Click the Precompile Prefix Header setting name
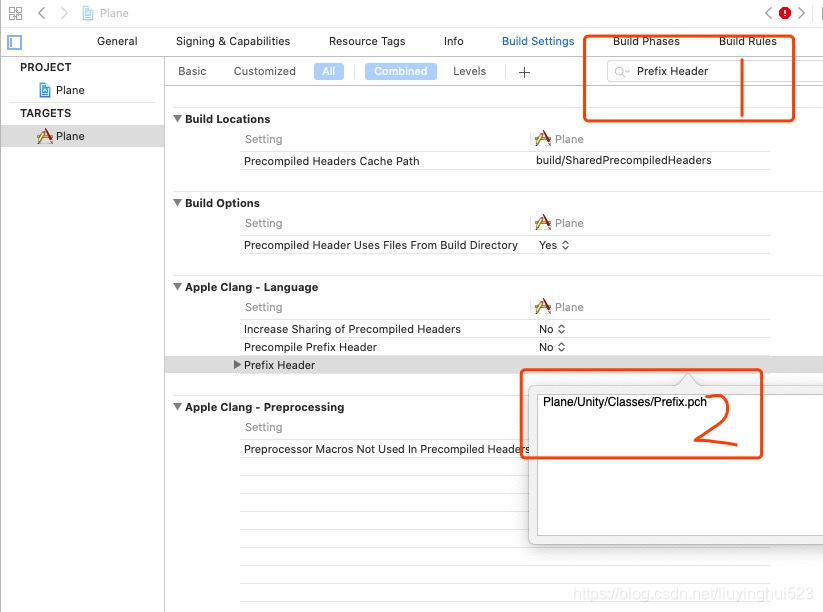 point(310,347)
